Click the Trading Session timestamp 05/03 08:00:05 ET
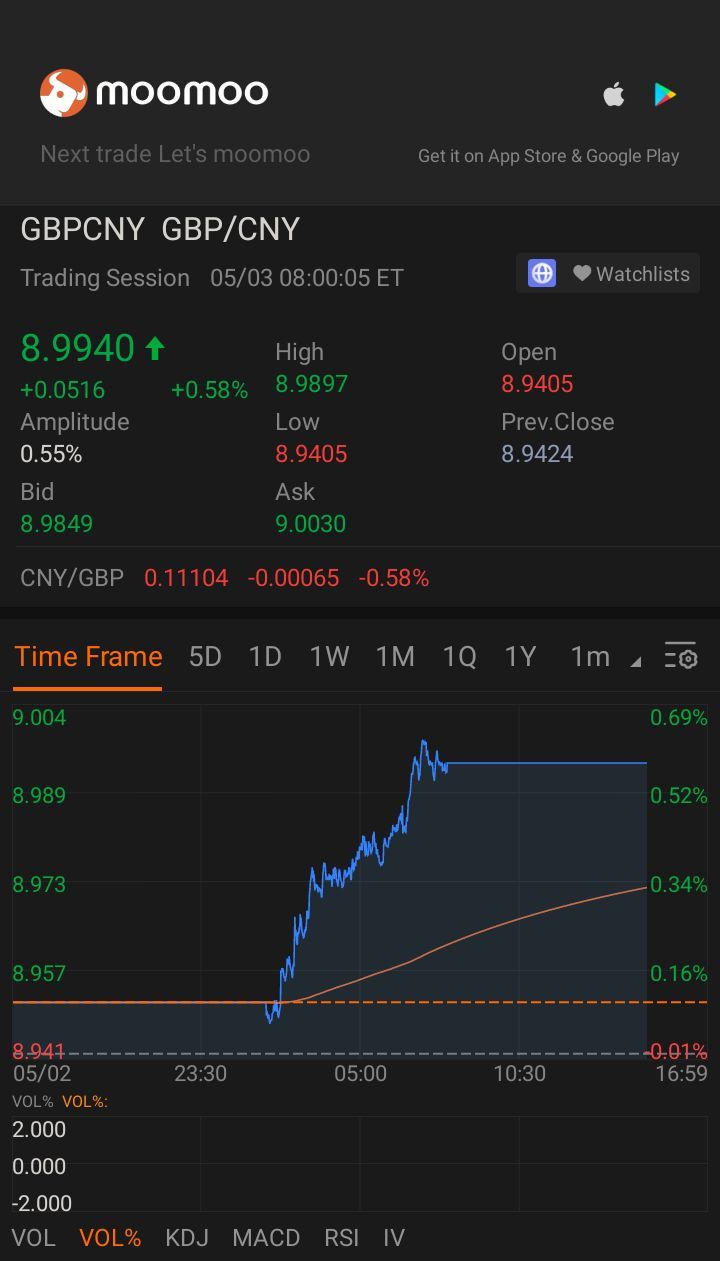This screenshot has width=720, height=1261. pyautogui.click(x=307, y=278)
